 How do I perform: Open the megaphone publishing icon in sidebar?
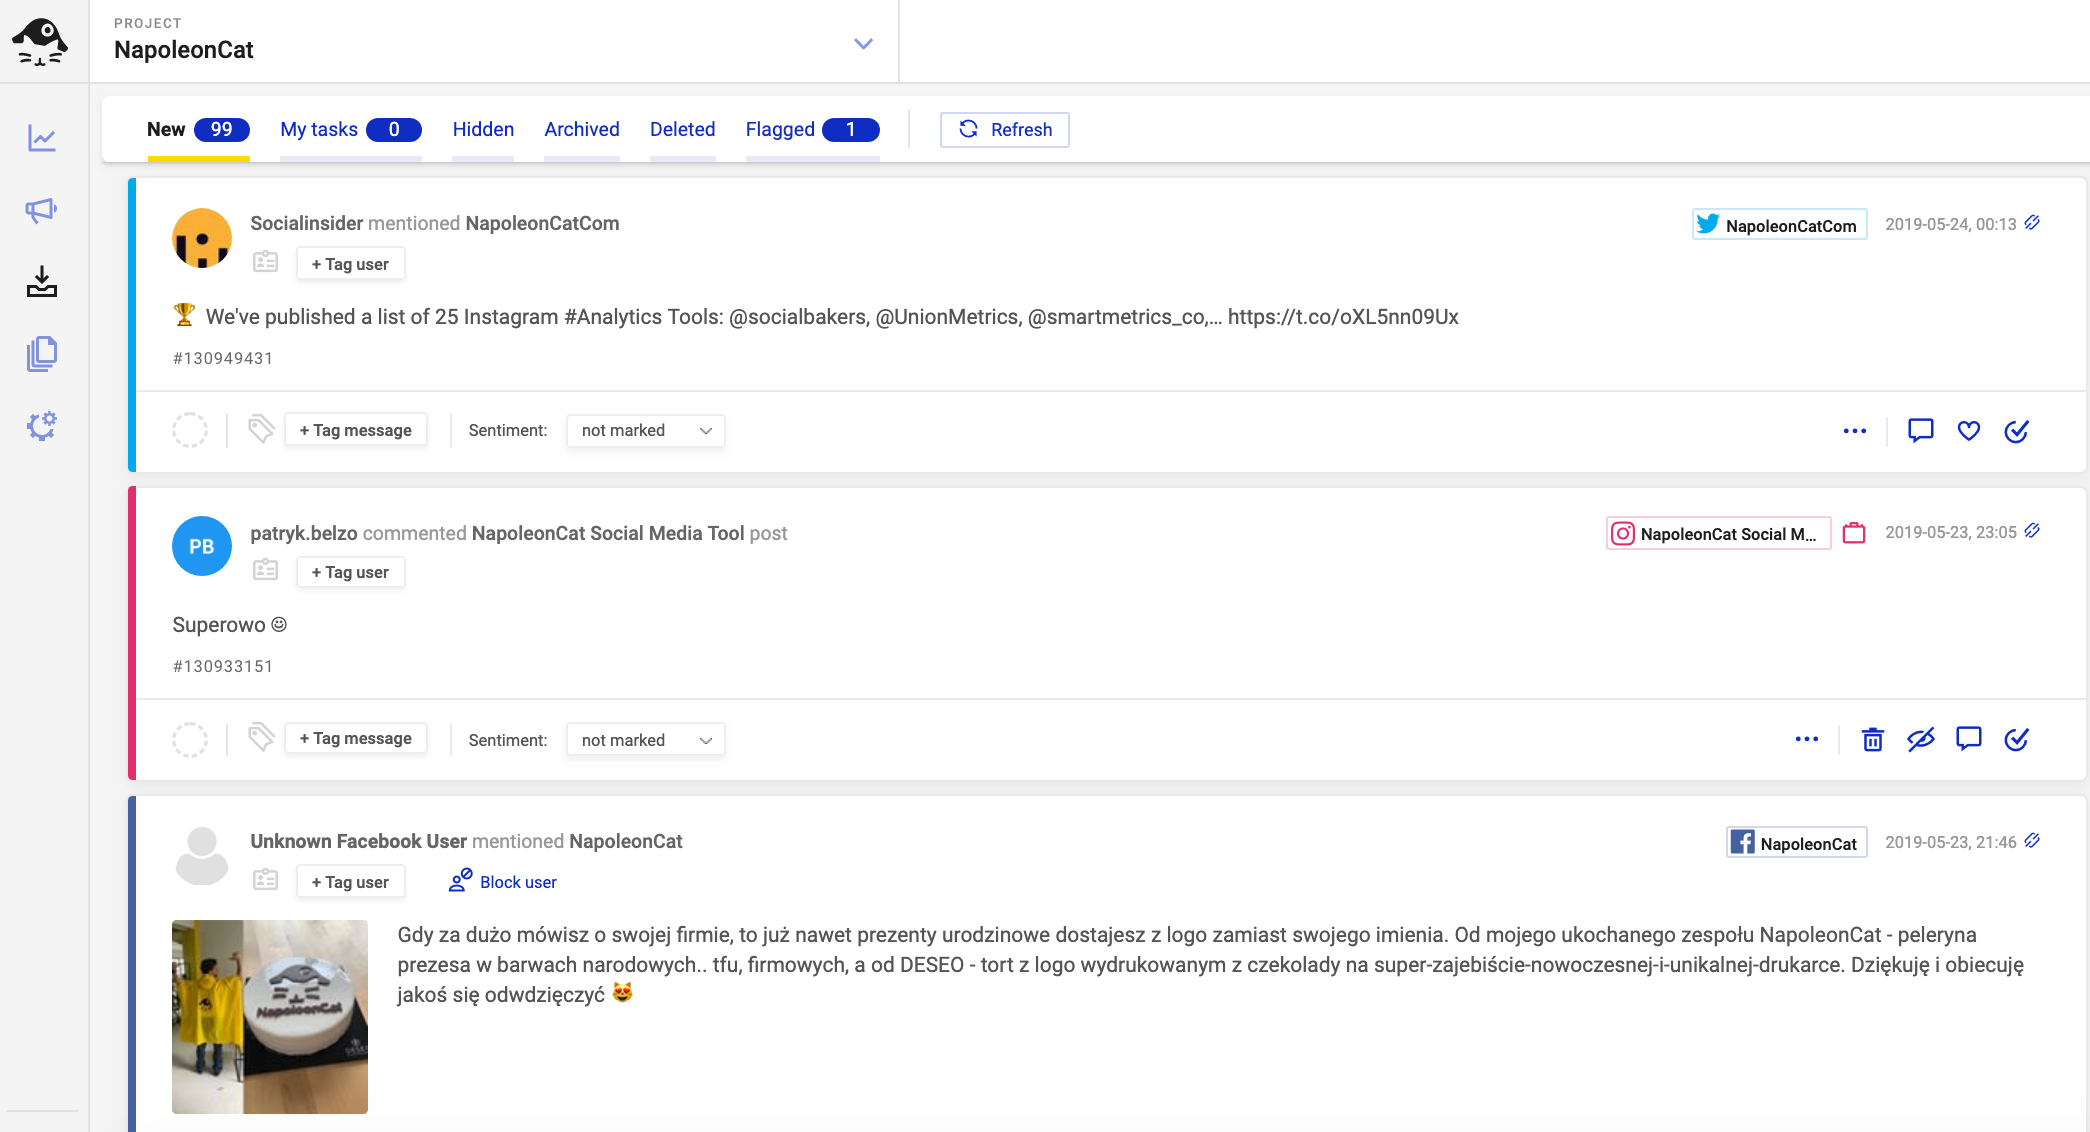coord(42,210)
